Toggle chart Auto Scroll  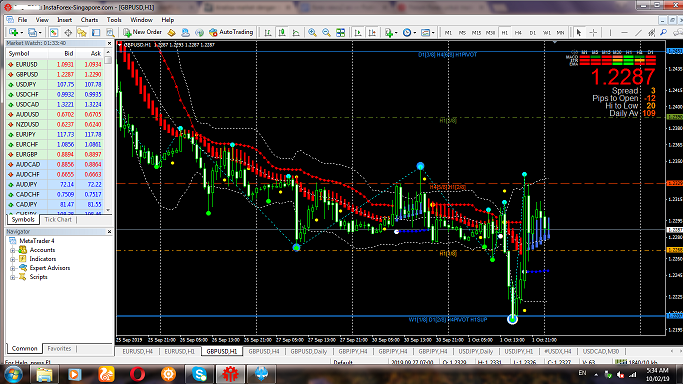pyautogui.click(x=358, y=33)
